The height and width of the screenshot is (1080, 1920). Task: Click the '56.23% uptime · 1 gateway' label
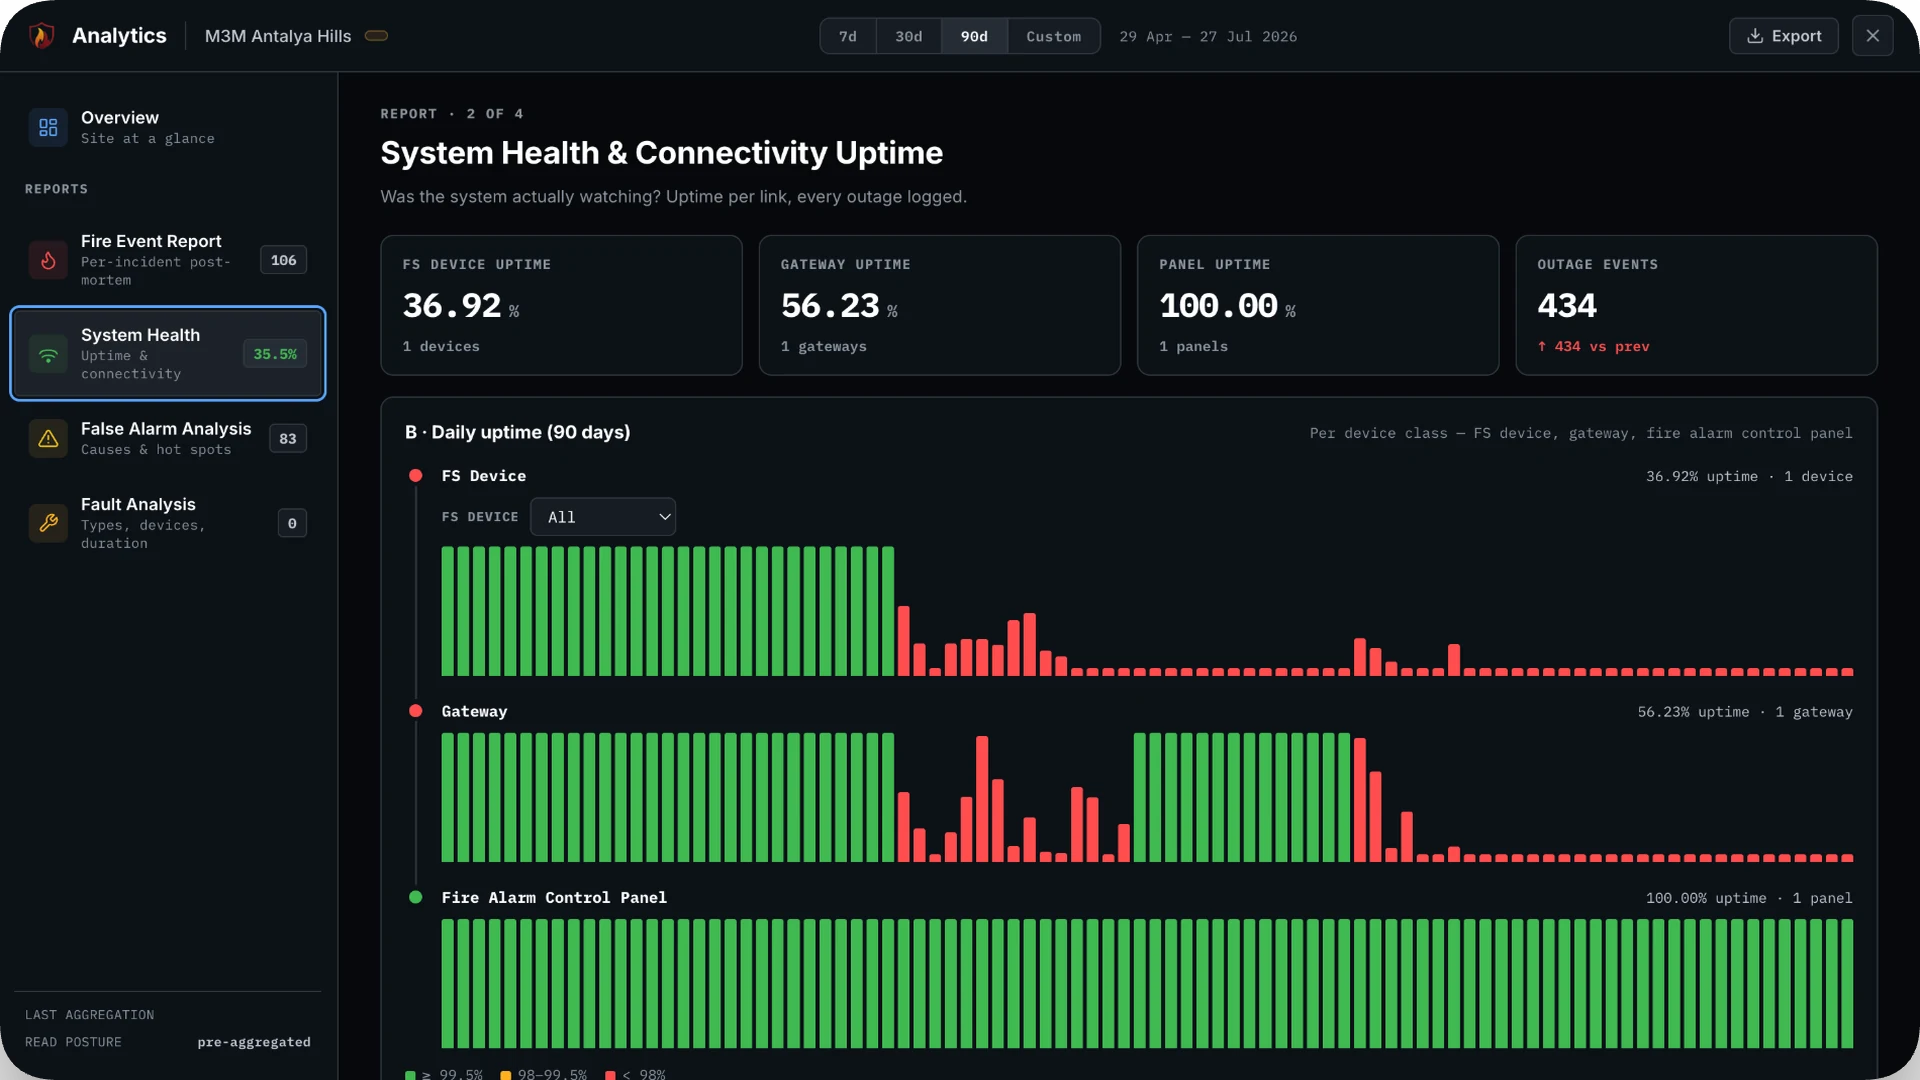coord(1745,712)
